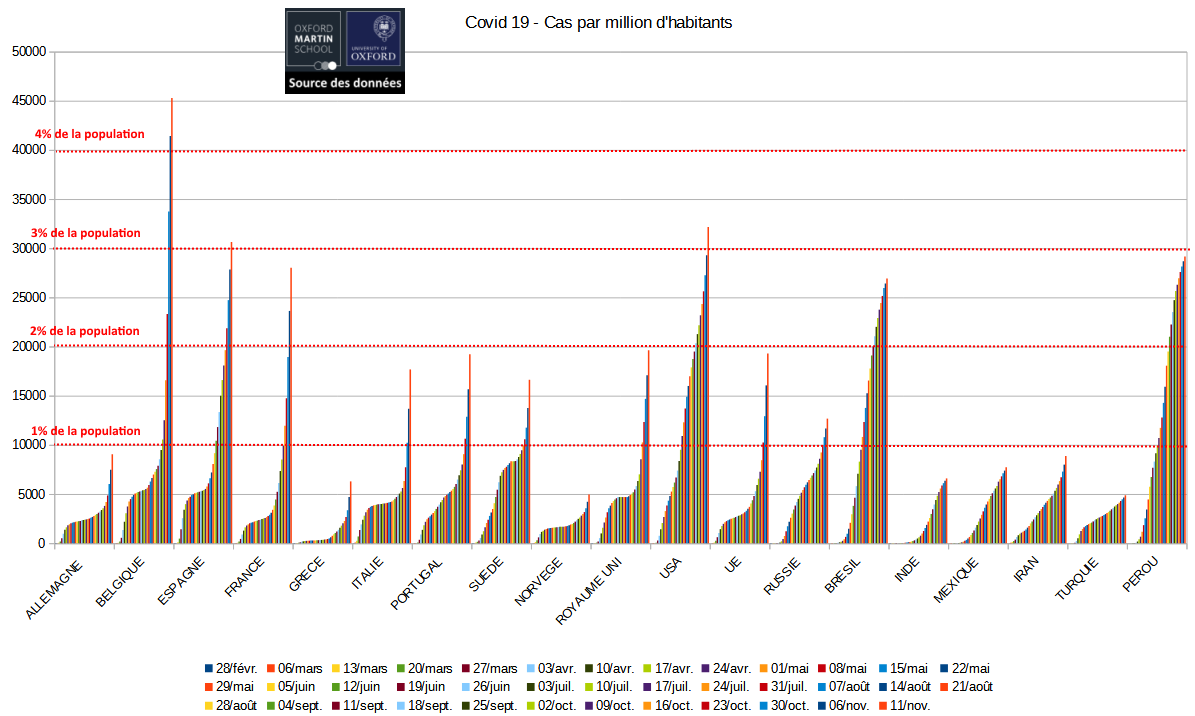The image size is (1195, 716).
Task: Click the "4% de la population" threshold label
Action: tap(90, 134)
